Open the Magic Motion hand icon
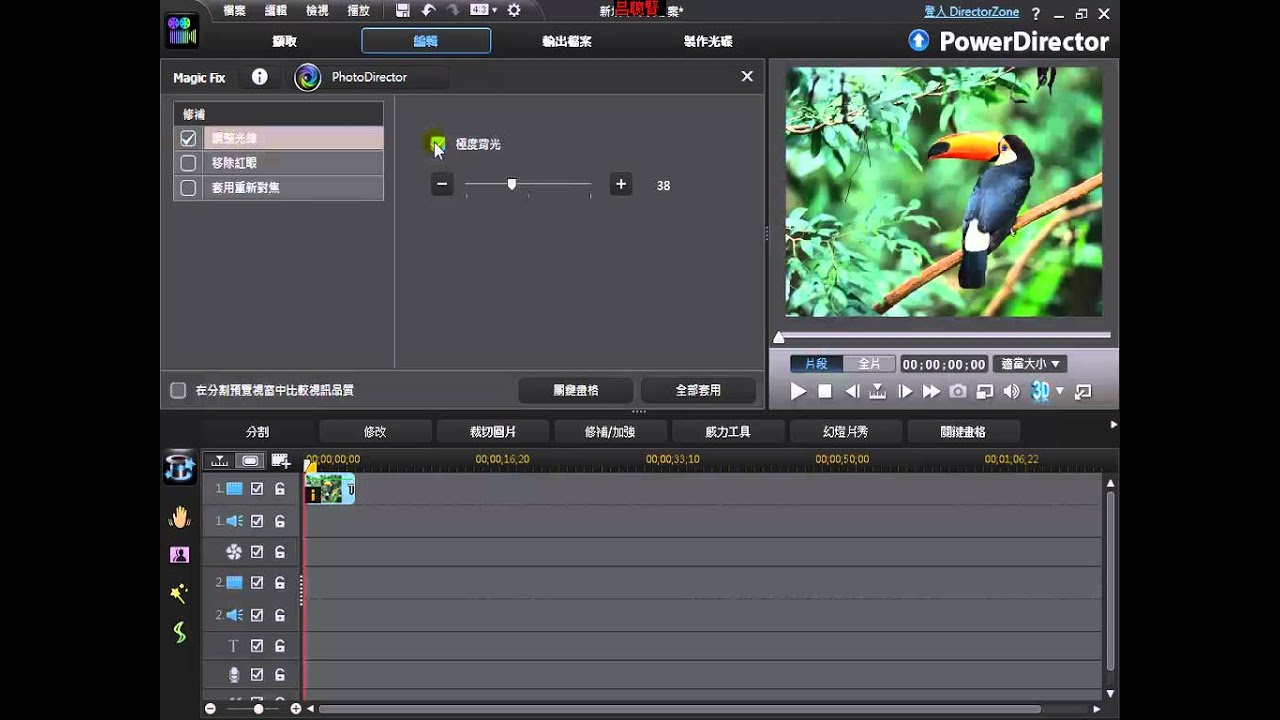 tap(180, 517)
